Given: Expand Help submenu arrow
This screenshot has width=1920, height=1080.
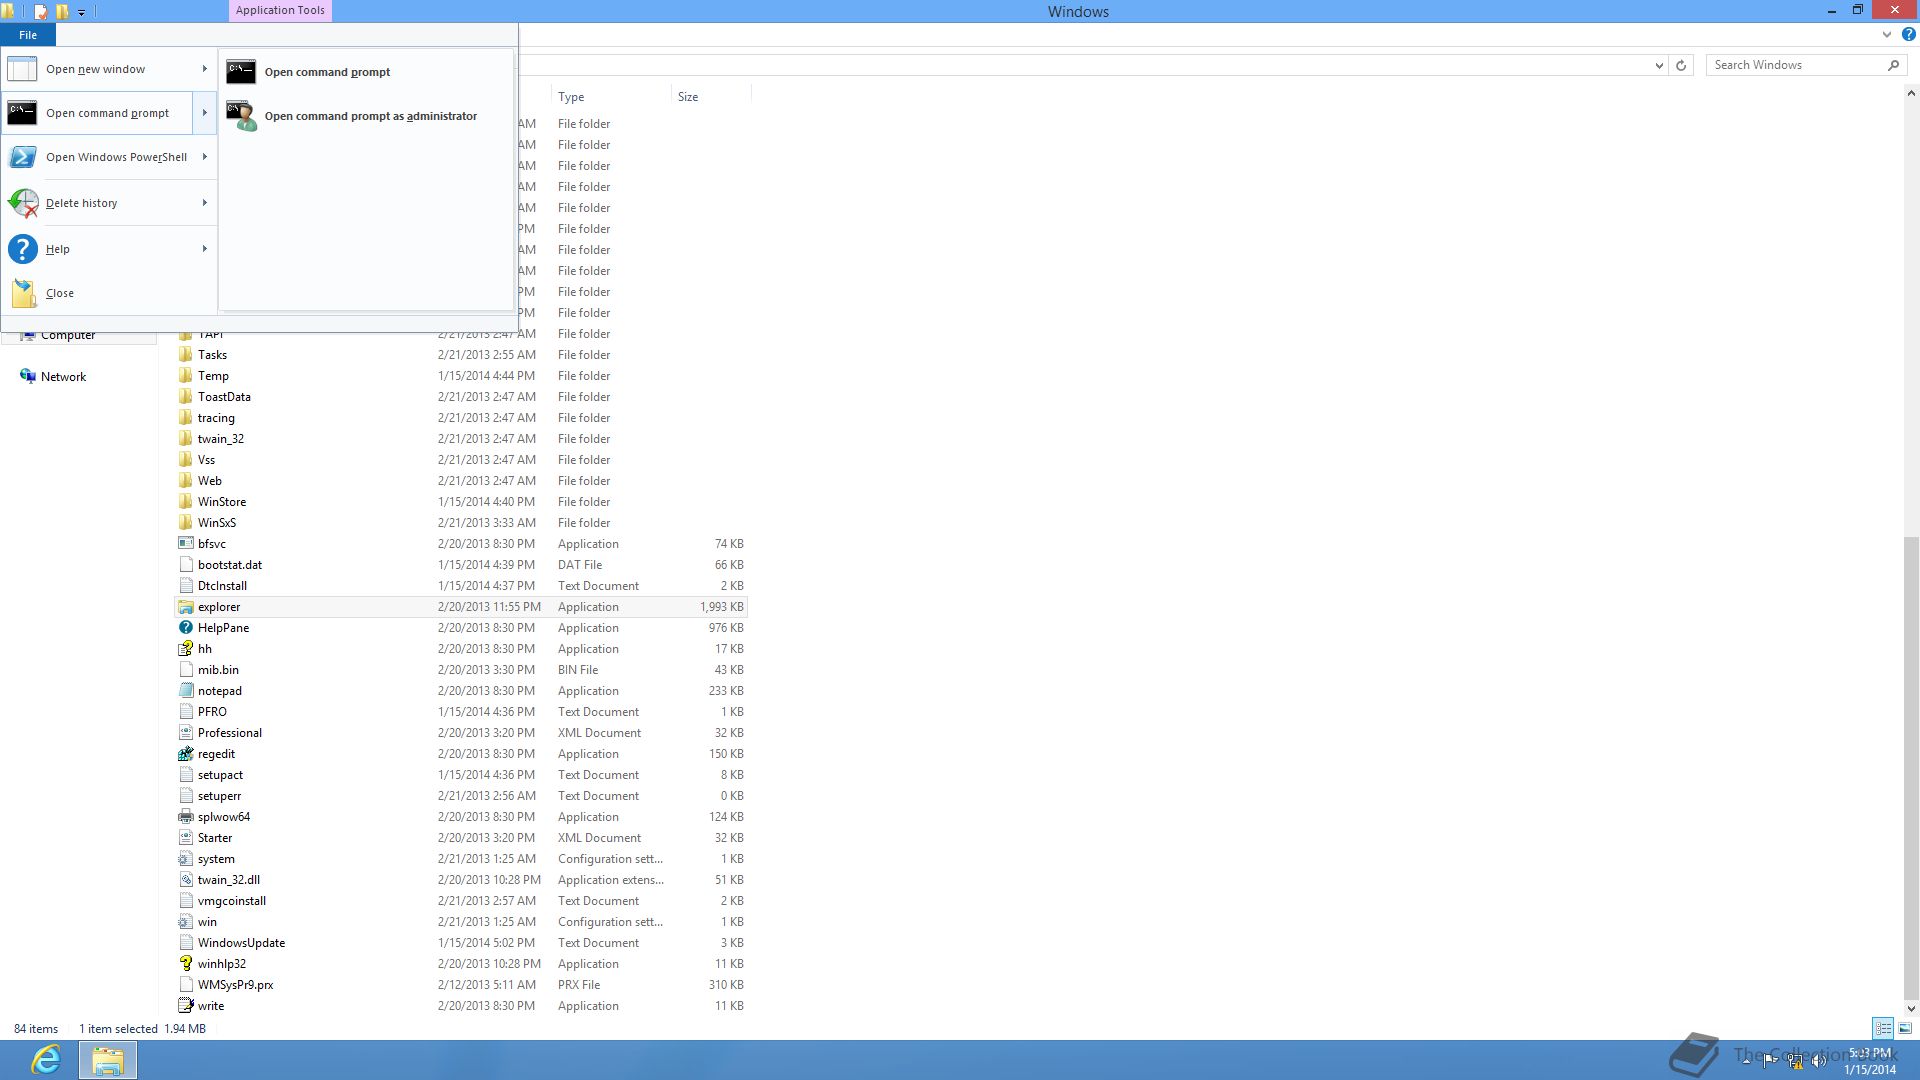Looking at the screenshot, I should click(x=205, y=249).
